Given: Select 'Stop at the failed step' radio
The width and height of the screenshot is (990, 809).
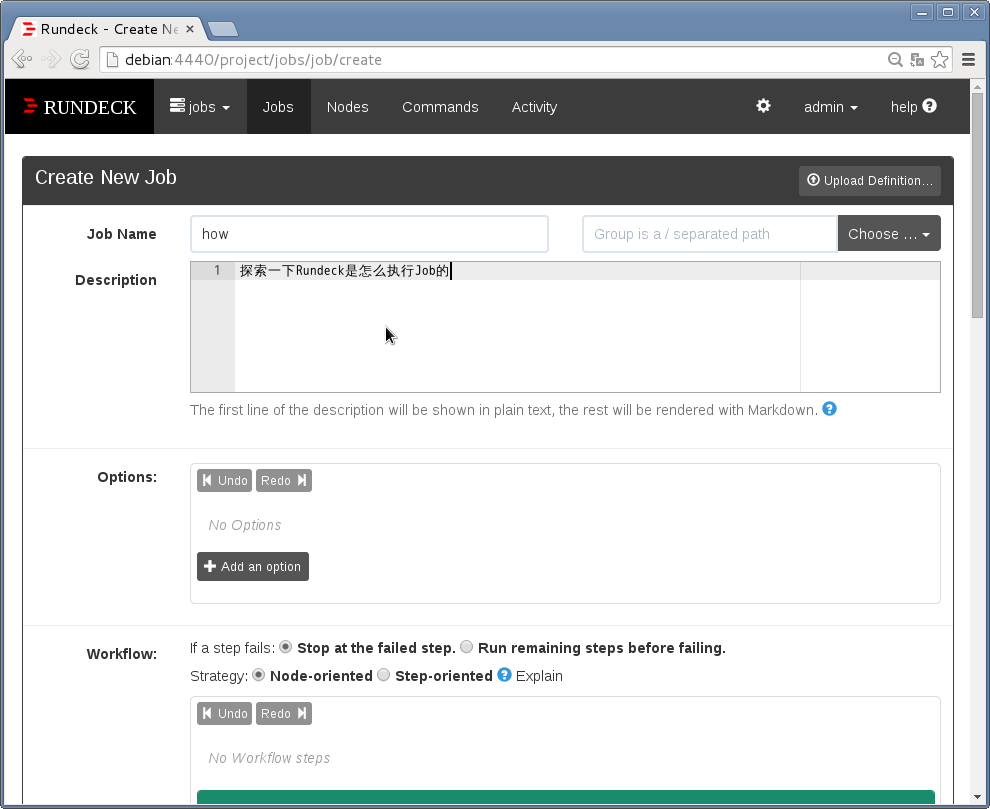Looking at the screenshot, I should pos(285,647).
